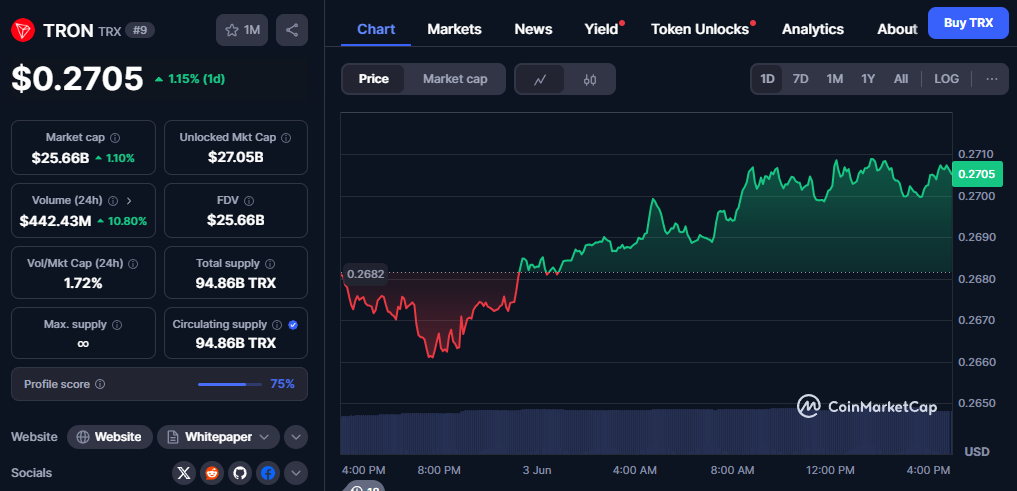This screenshot has width=1017, height=491.
Task: Open TRON's Facebook social link
Action: [x=268, y=473]
